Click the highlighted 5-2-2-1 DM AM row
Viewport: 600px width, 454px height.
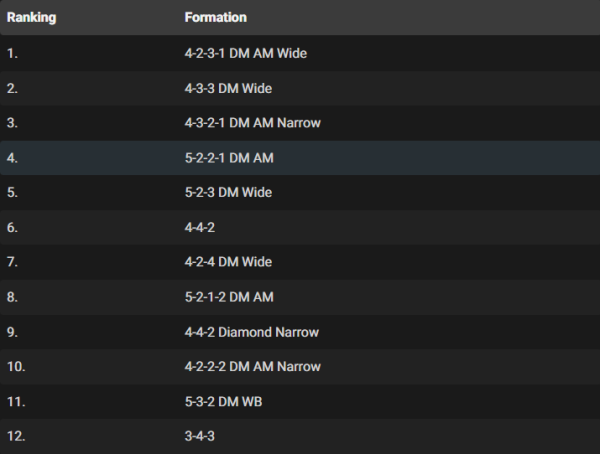229,158
